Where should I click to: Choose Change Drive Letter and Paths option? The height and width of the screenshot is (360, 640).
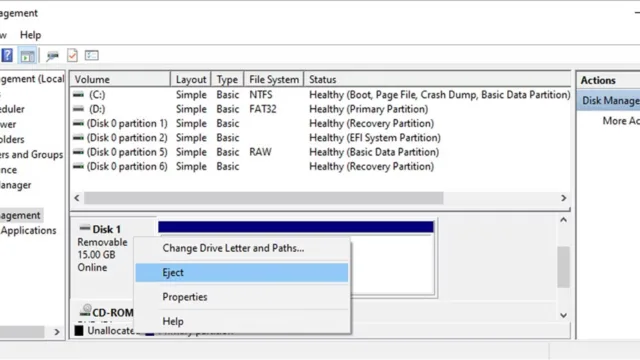(242, 248)
